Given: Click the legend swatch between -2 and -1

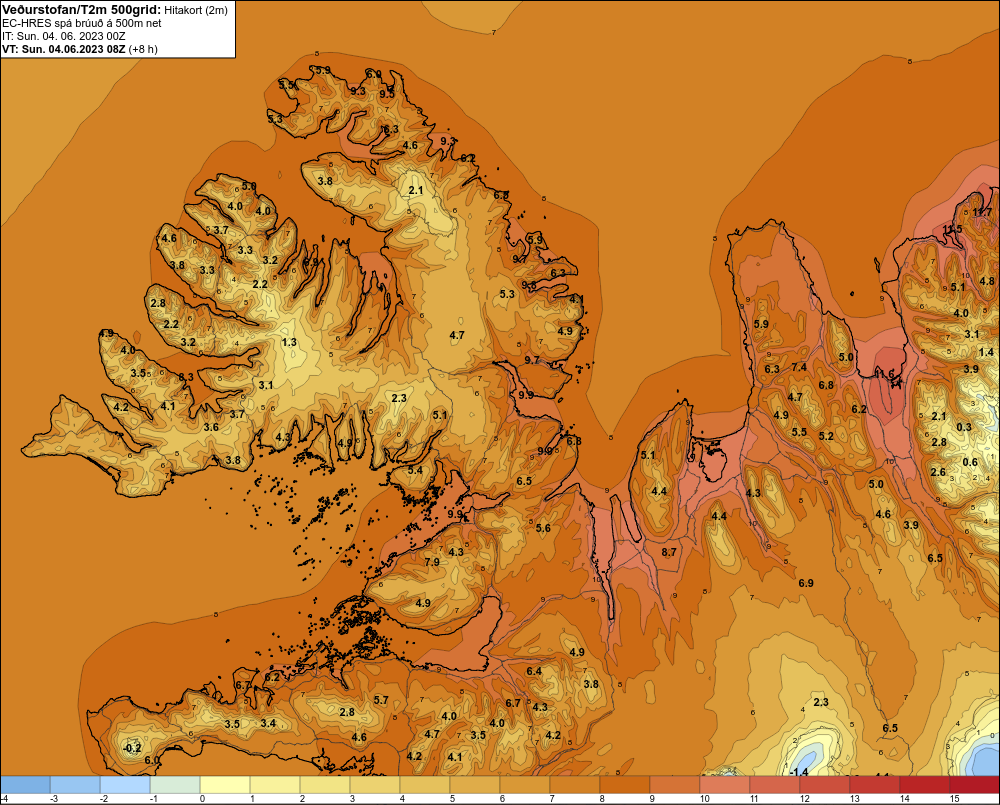Looking at the screenshot, I should pos(126,784).
